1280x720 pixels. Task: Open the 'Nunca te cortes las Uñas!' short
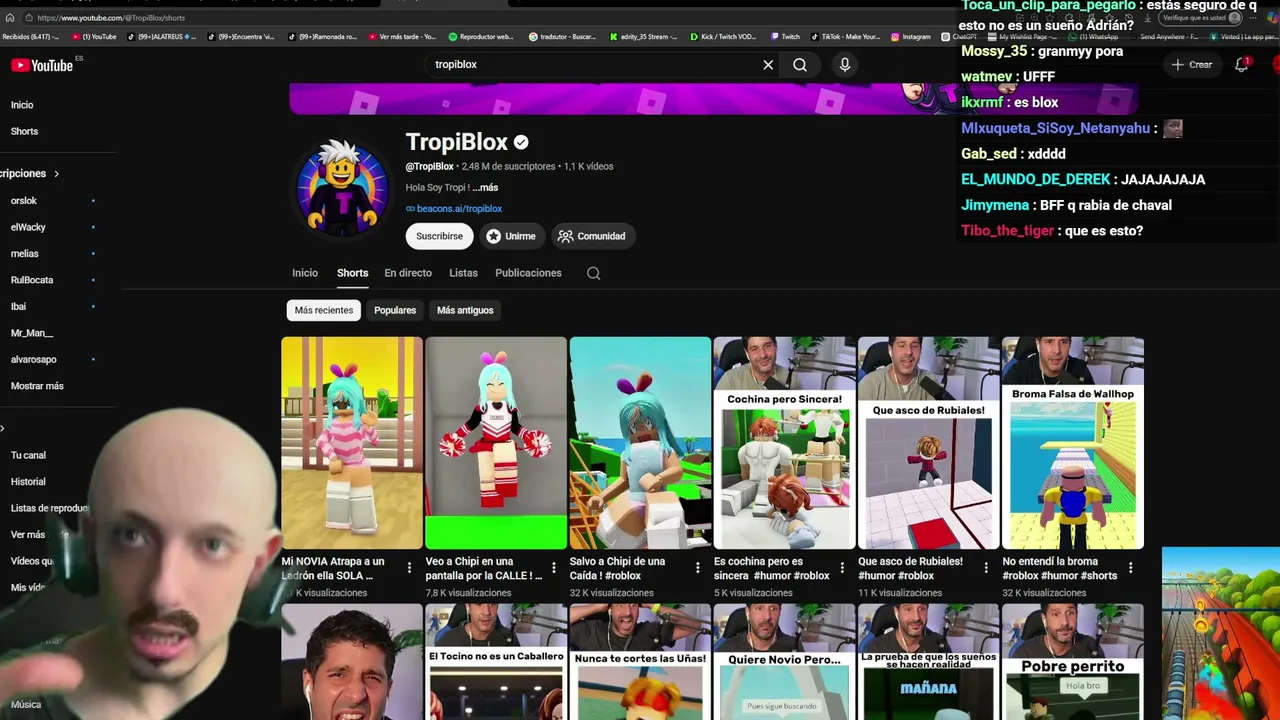(640, 662)
